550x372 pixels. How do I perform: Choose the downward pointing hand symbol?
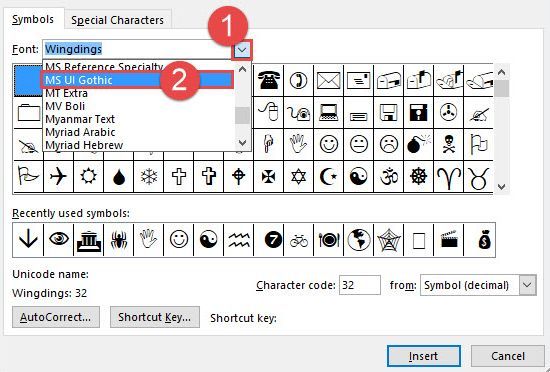268,144
